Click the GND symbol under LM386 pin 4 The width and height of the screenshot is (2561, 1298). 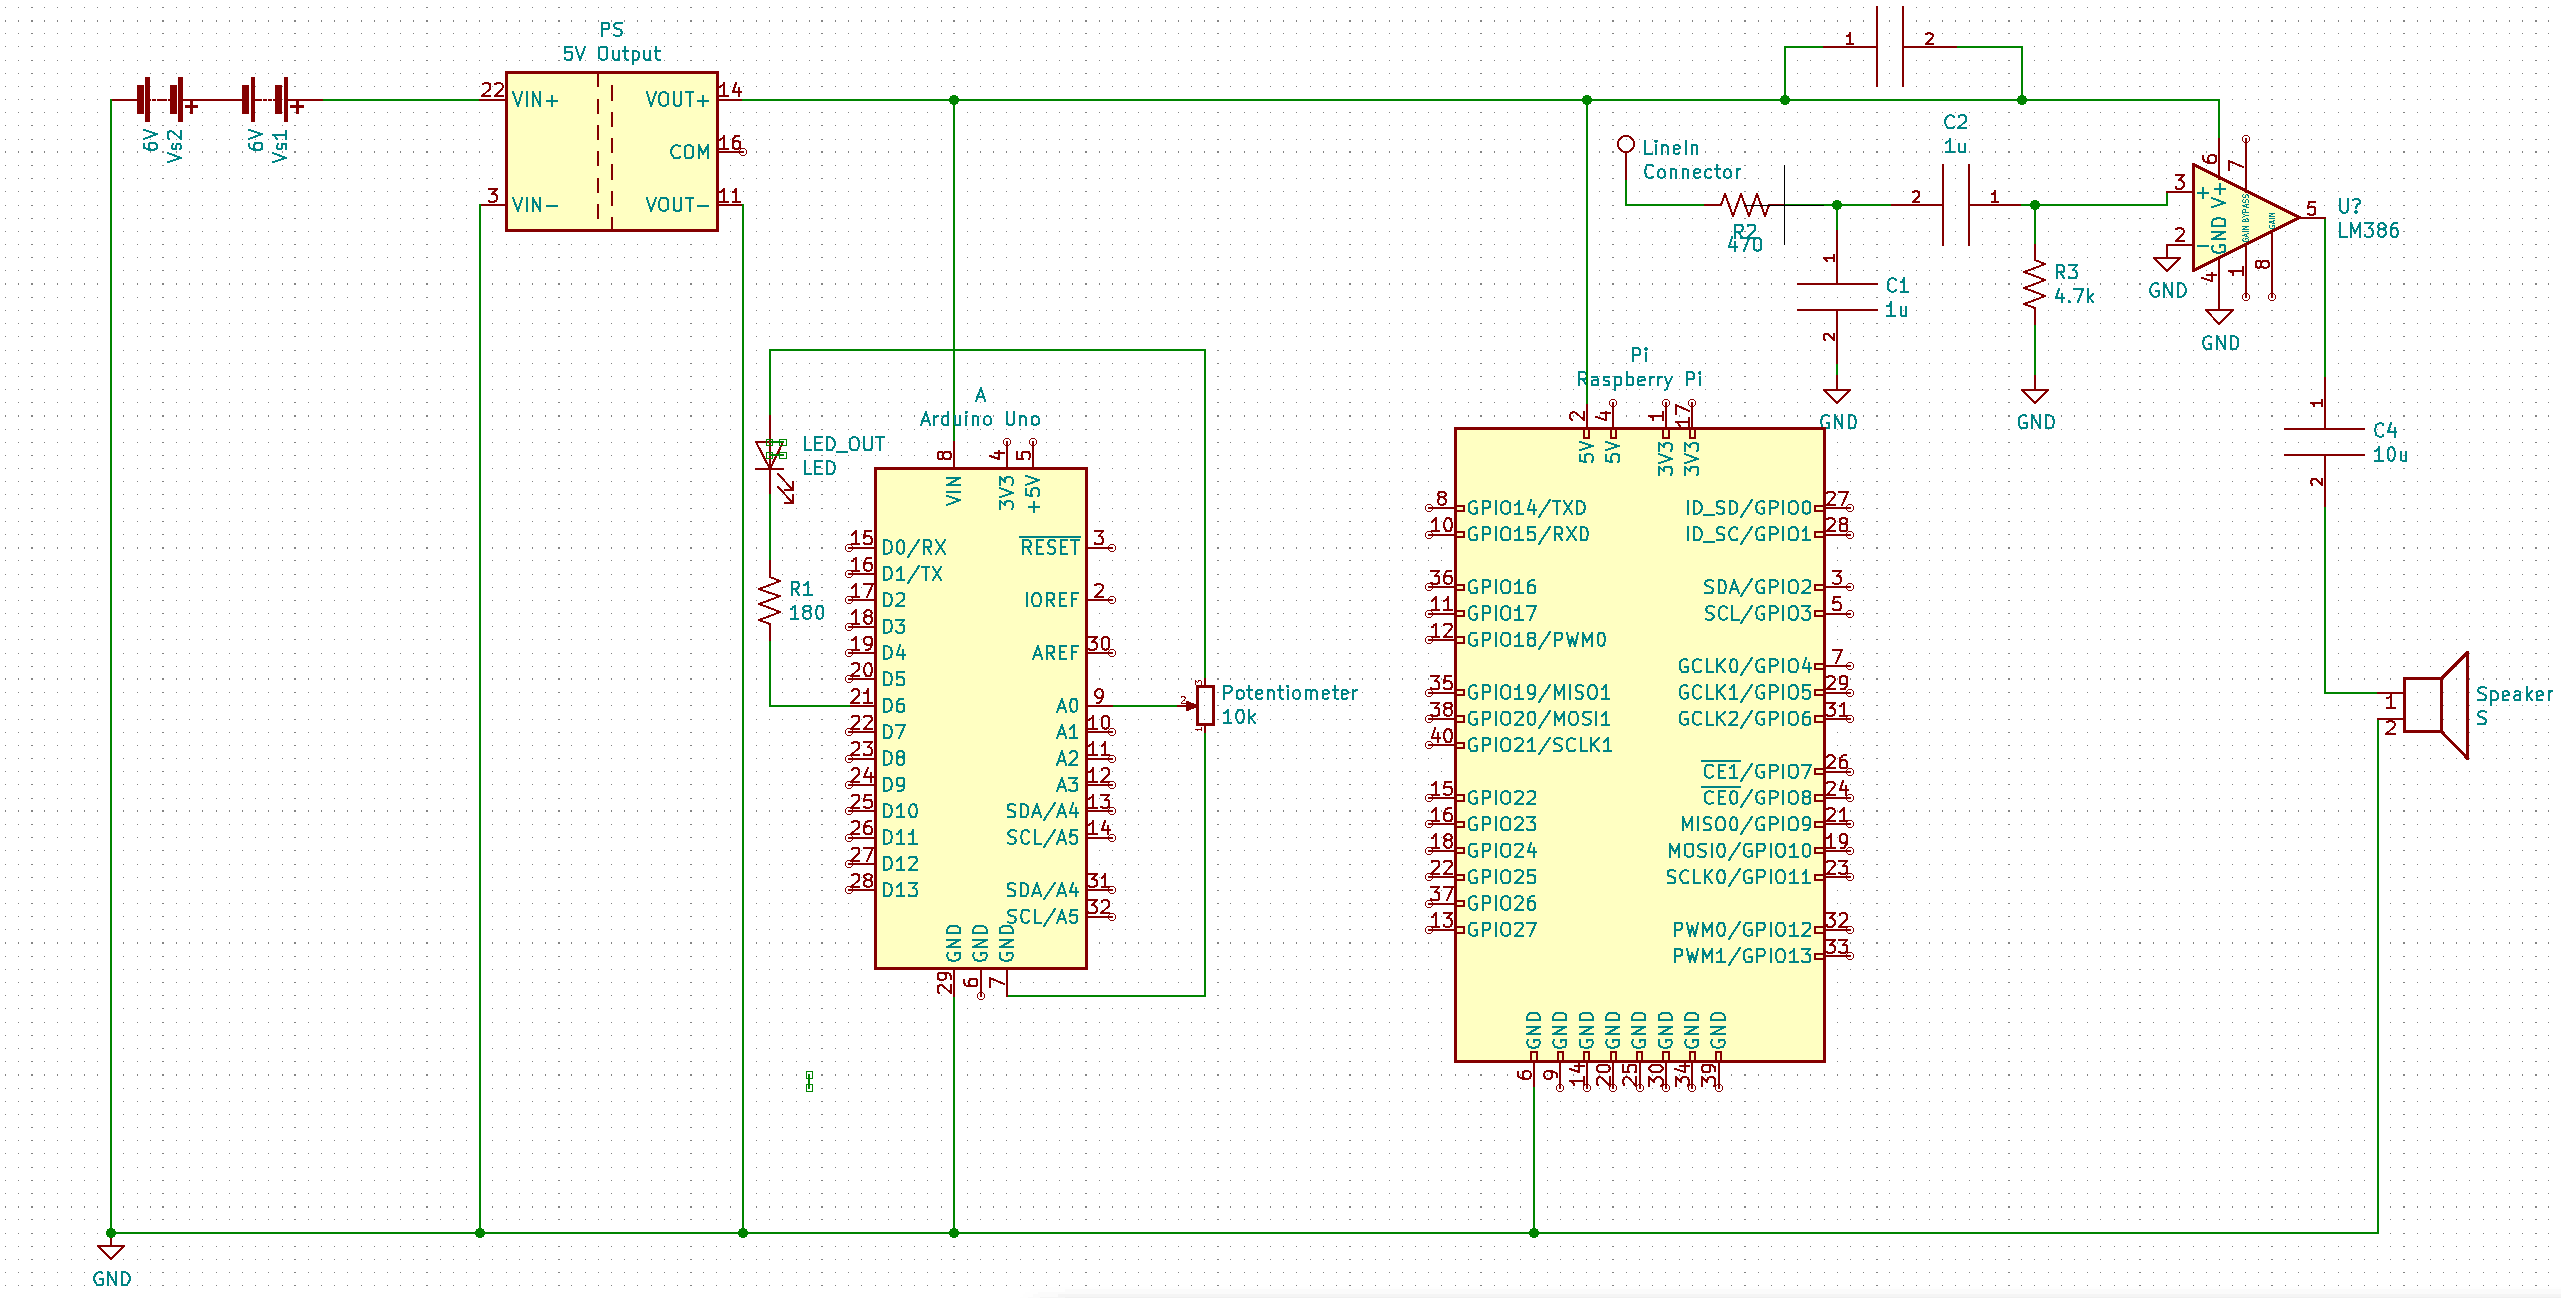coord(2219,317)
